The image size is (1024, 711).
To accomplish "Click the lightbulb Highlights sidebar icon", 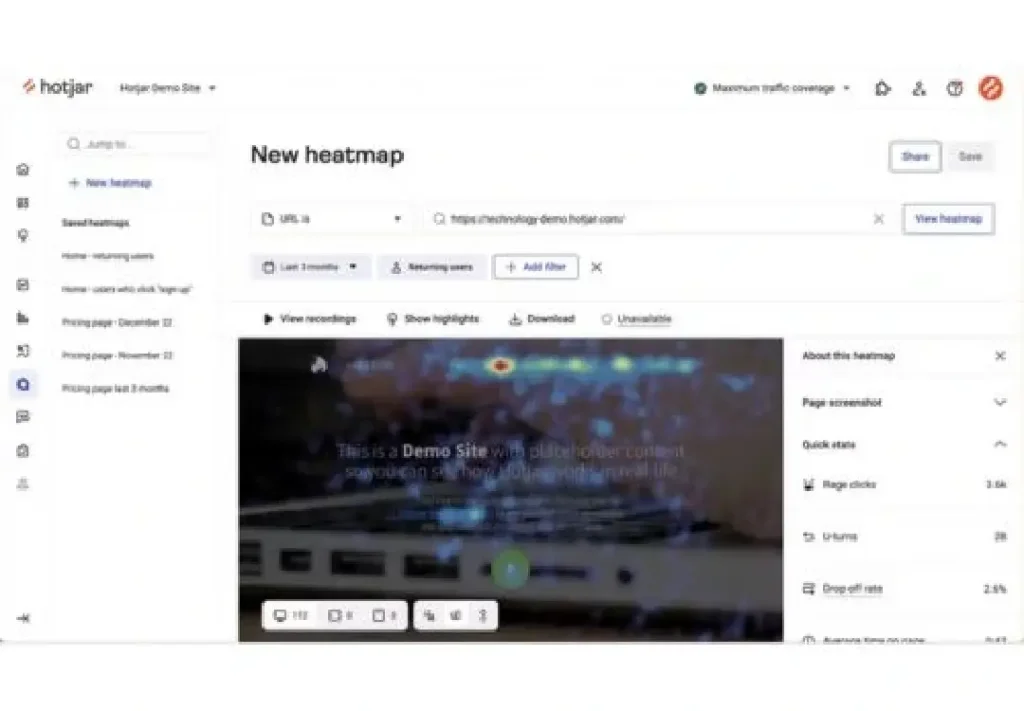I will click(23, 236).
